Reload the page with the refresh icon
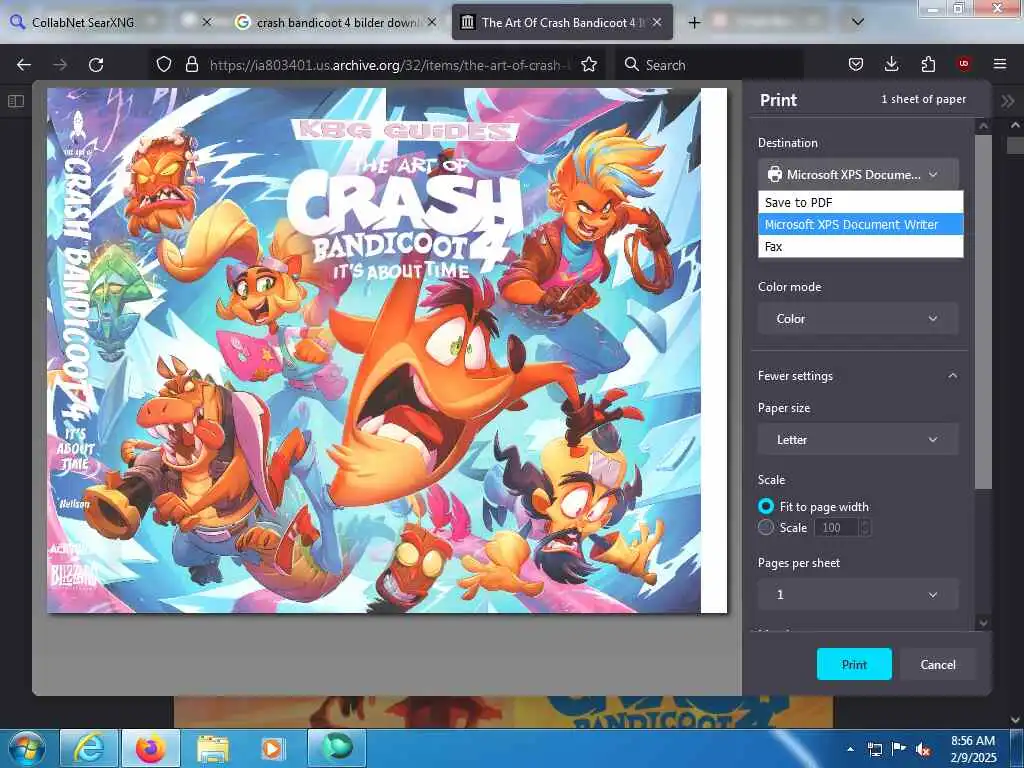The image size is (1024, 768). click(96, 65)
